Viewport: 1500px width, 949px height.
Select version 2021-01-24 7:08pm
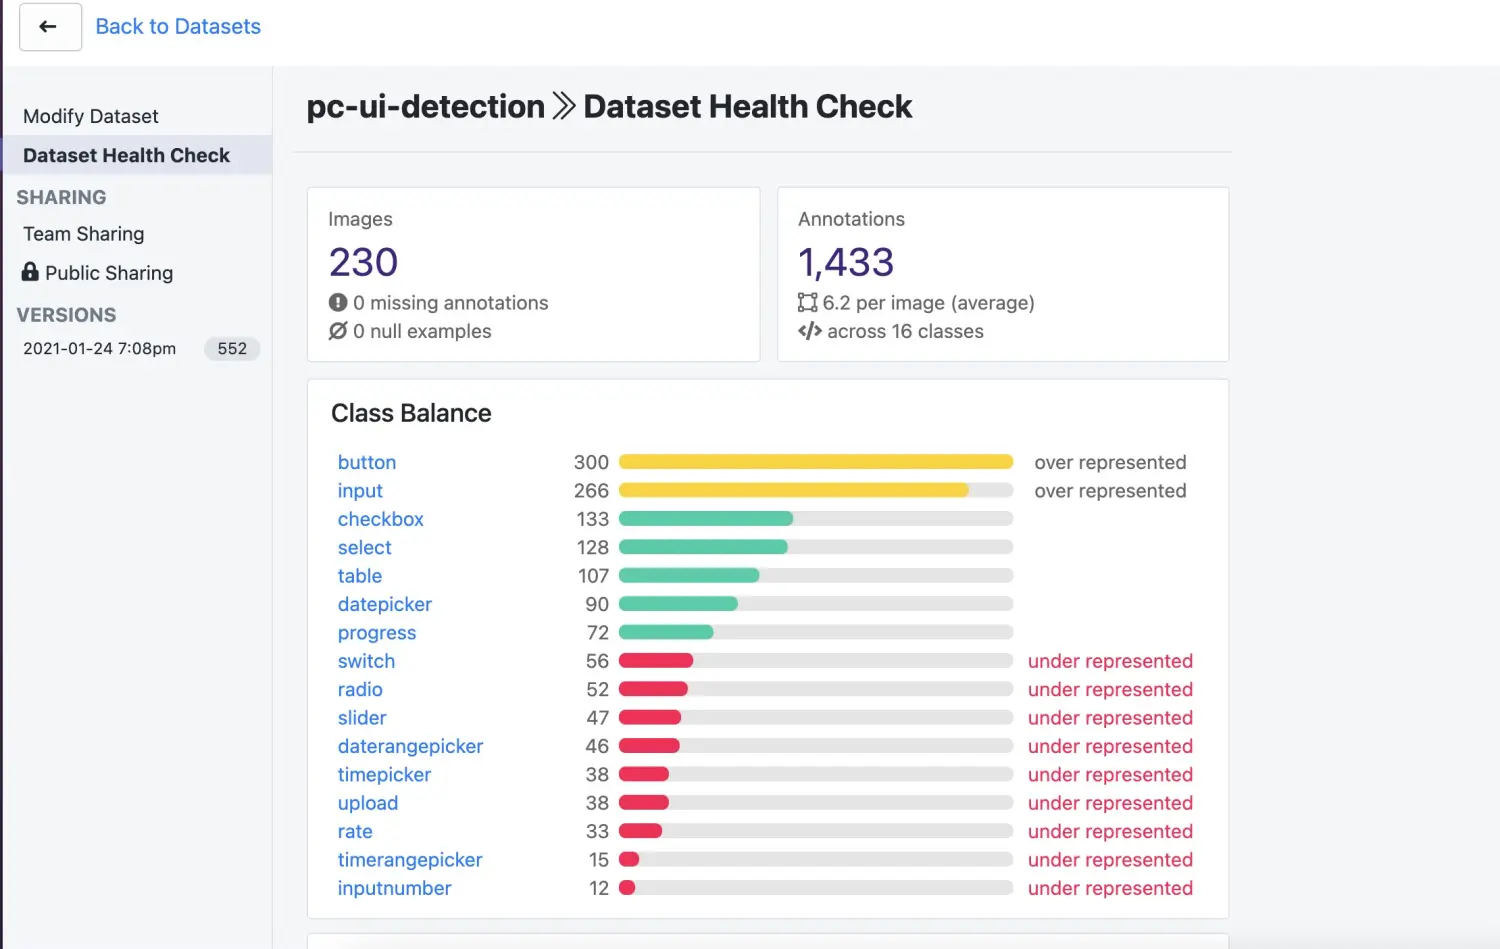[x=100, y=348]
